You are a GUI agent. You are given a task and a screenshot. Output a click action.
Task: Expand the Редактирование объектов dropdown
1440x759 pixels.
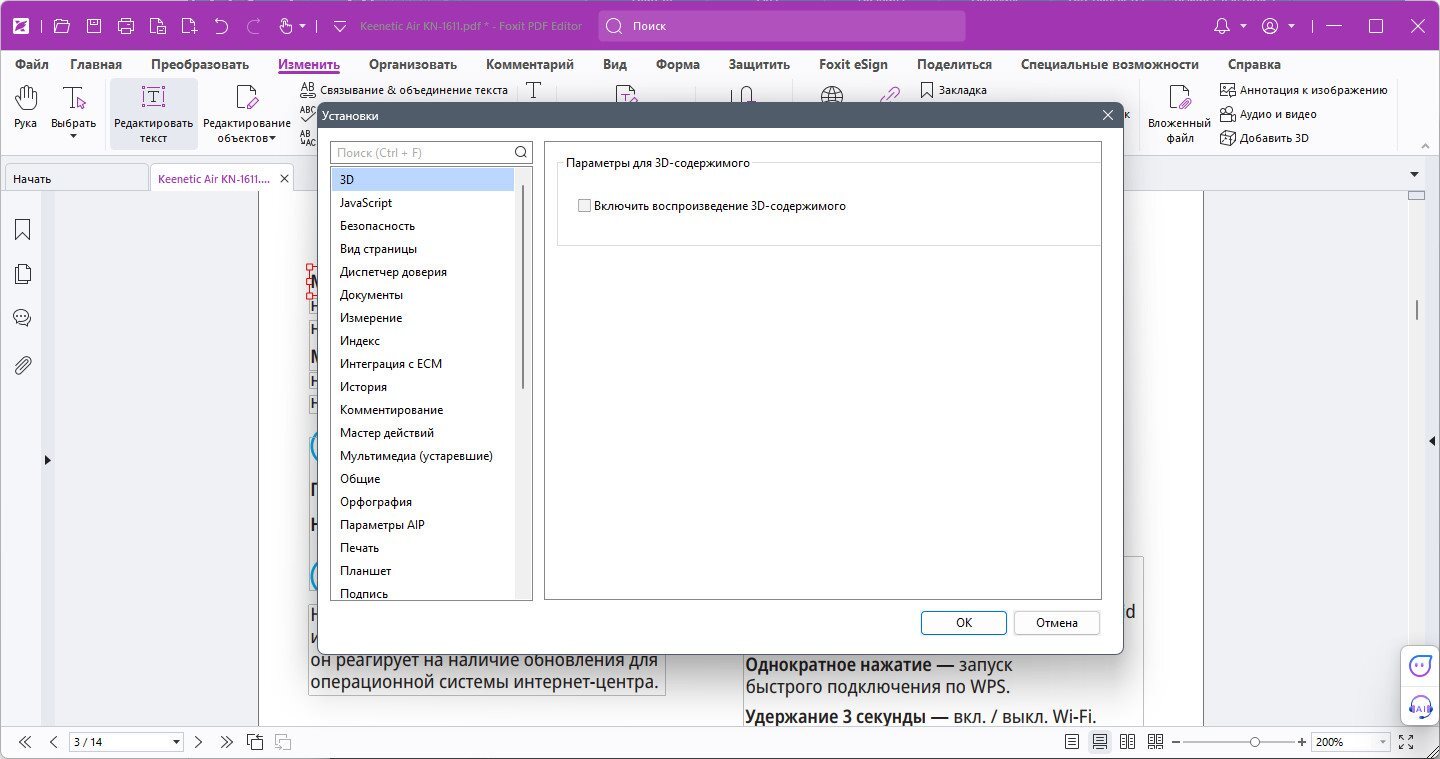[246, 138]
